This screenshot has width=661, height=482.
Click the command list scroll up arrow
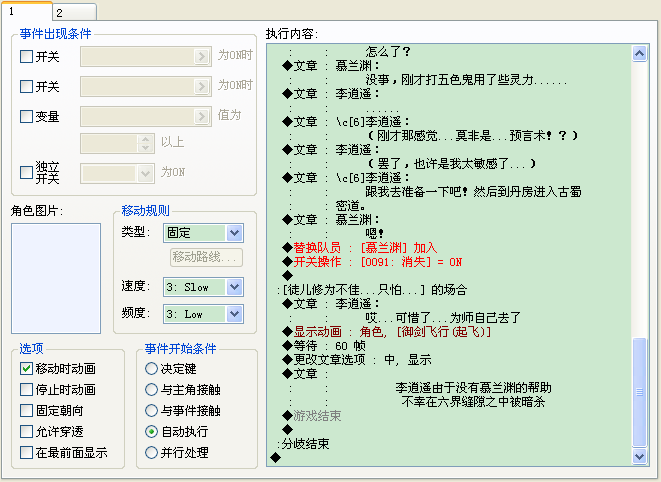[x=640, y=54]
